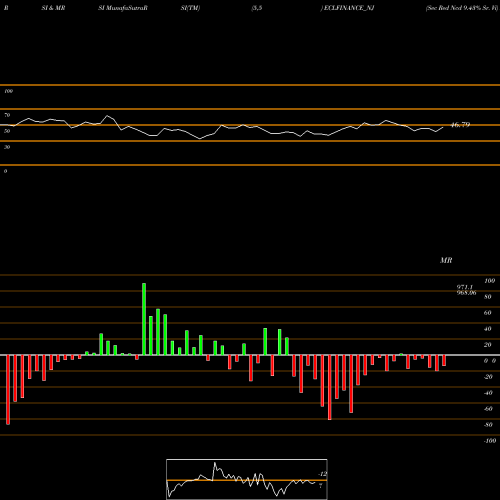Open the mini overview chart thumbnail

[x=247, y=479]
